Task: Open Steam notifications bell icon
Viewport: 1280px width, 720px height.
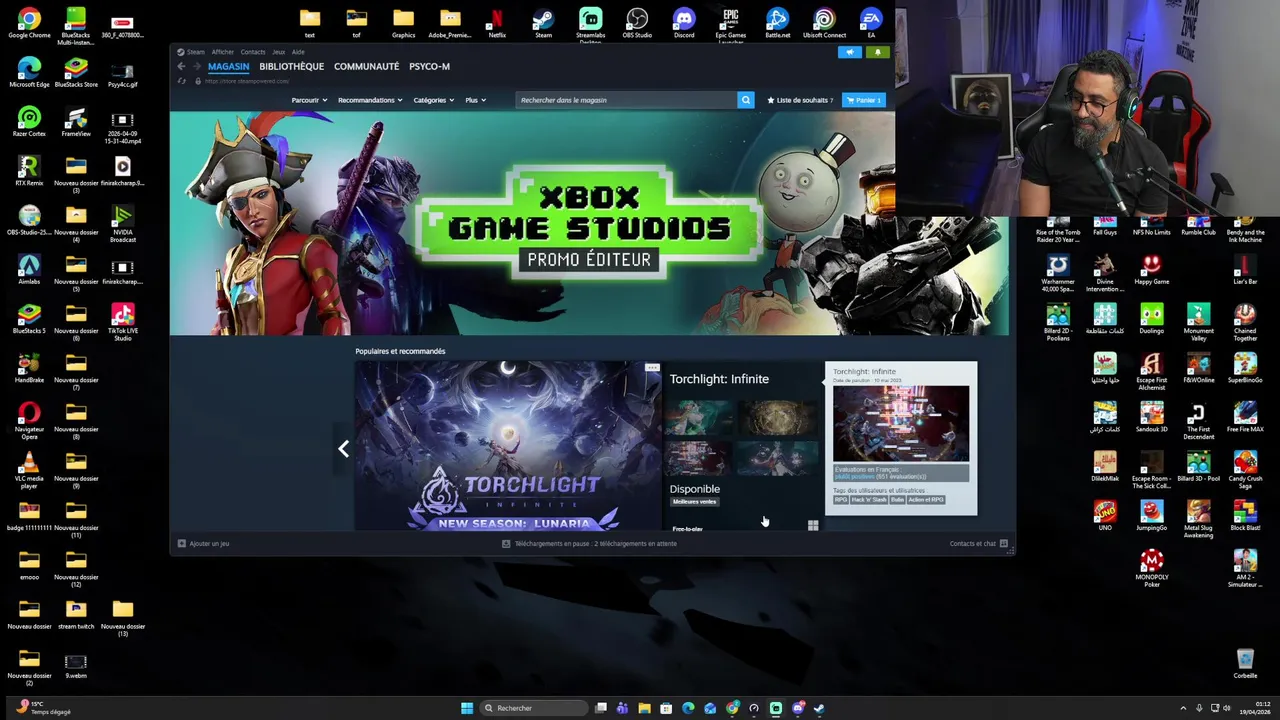Action: (878, 52)
